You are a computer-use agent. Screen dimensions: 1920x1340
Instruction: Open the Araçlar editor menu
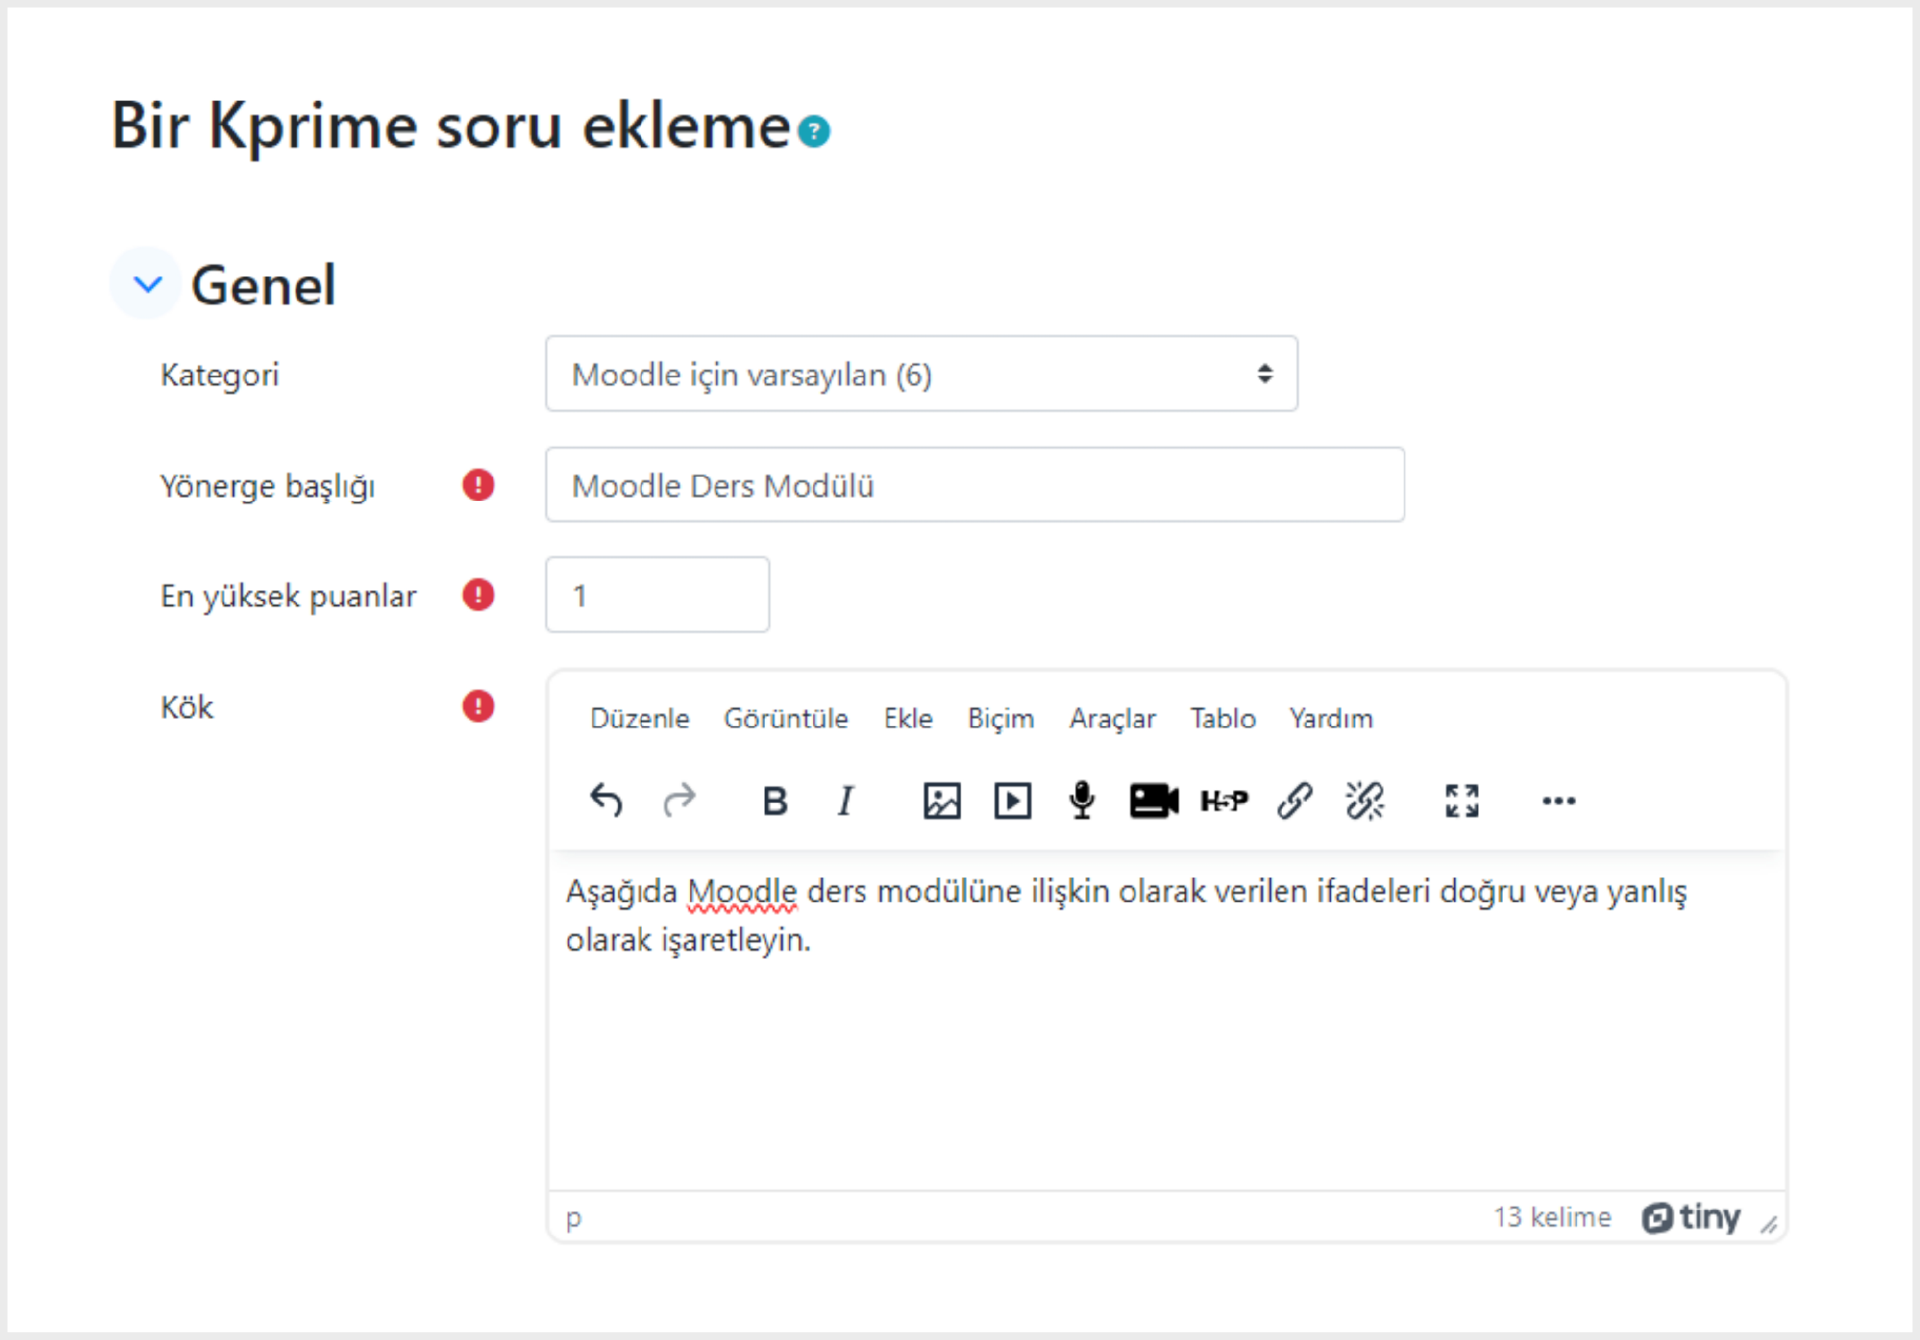click(x=1112, y=718)
